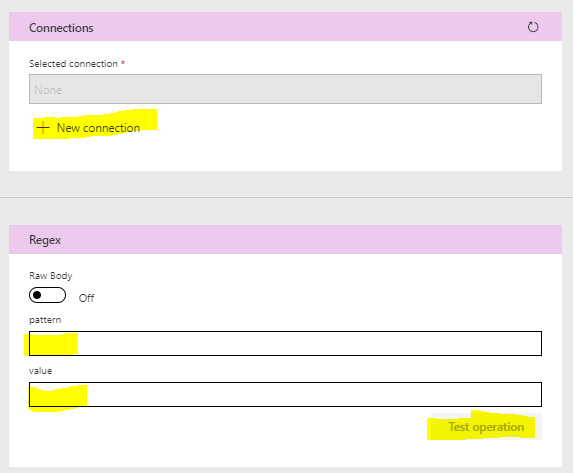Click the pink Regex header bar
This screenshot has height=473, width=573.
pyautogui.click(x=285, y=239)
